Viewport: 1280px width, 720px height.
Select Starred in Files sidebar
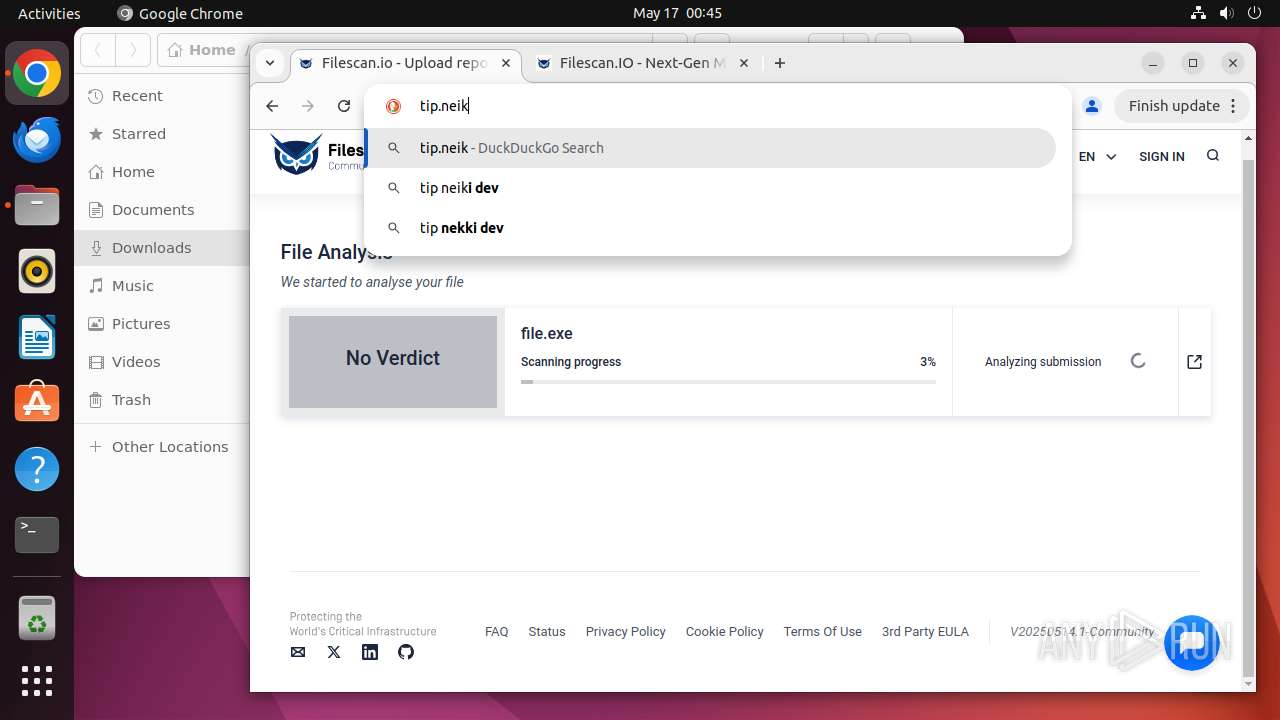pyautogui.click(x=162, y=134)
